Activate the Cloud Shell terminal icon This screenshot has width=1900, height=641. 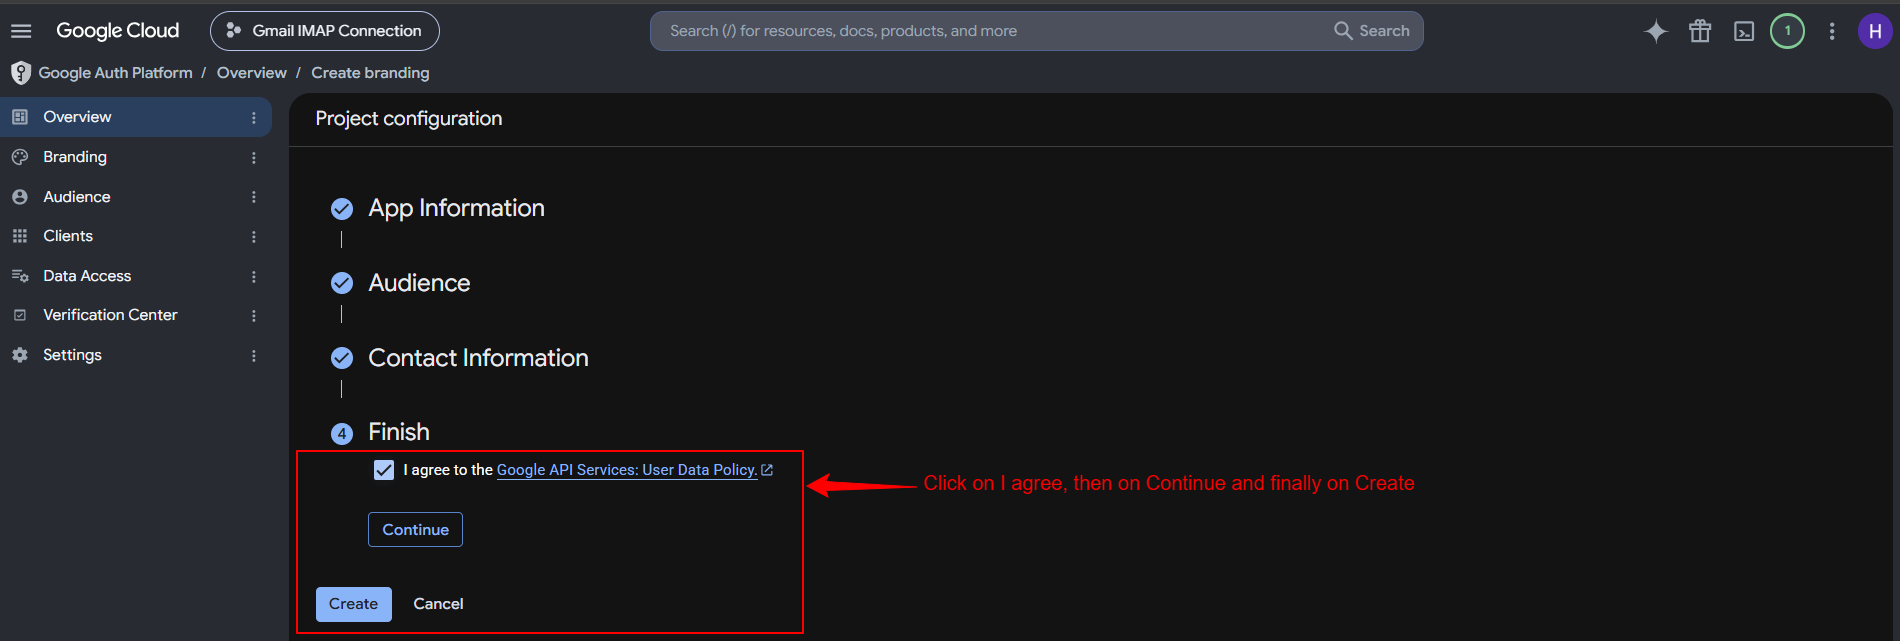tap(1744, 31)
